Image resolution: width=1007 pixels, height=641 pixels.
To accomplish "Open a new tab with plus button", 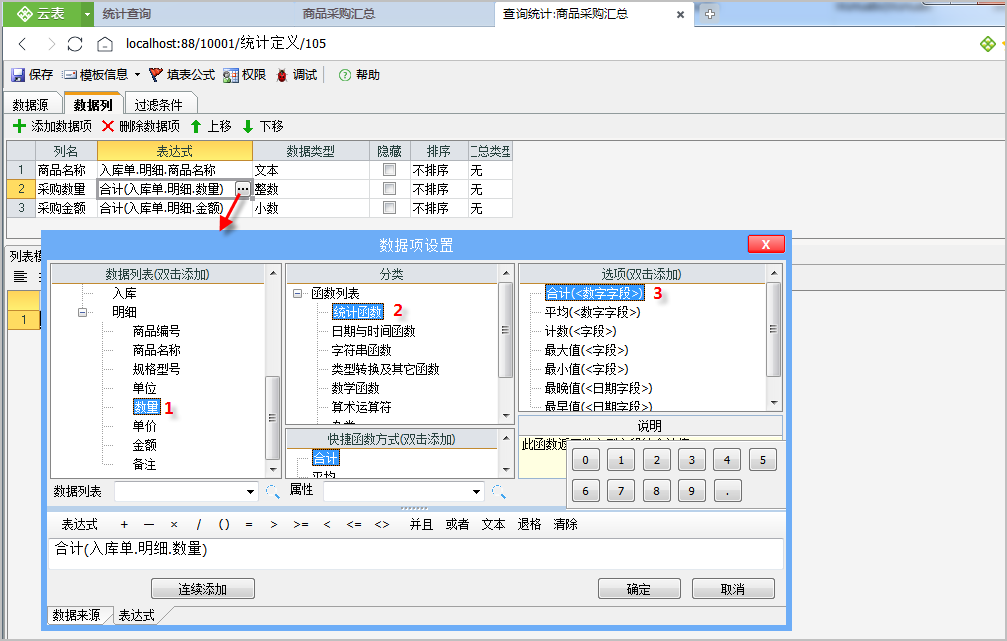I will click(x=710, y=13).
